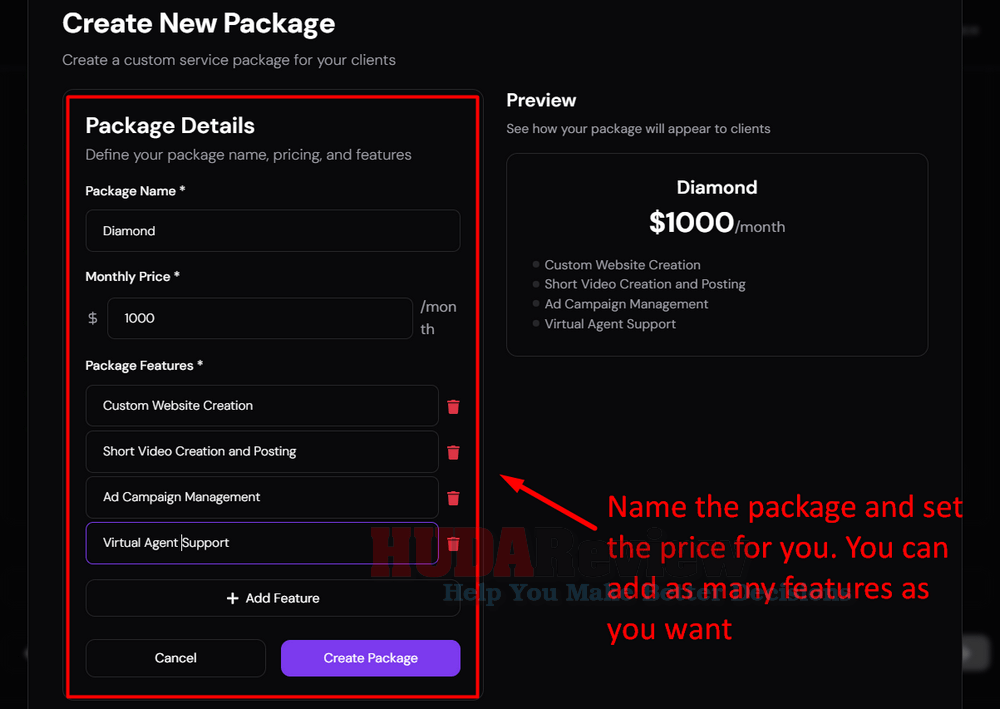Focus the Package Name field containing Diamond
This screenshot has width=1000, height=709.
click(273, 231)
